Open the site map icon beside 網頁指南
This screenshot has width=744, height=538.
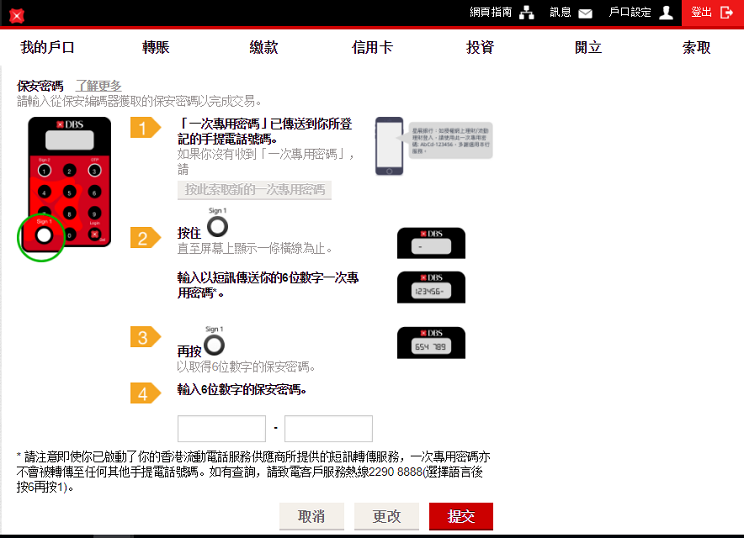(x=527, y=13)
